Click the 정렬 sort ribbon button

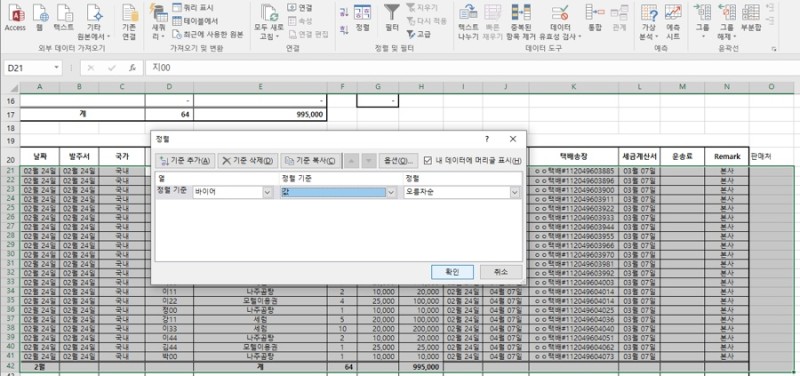pos(363,18)
